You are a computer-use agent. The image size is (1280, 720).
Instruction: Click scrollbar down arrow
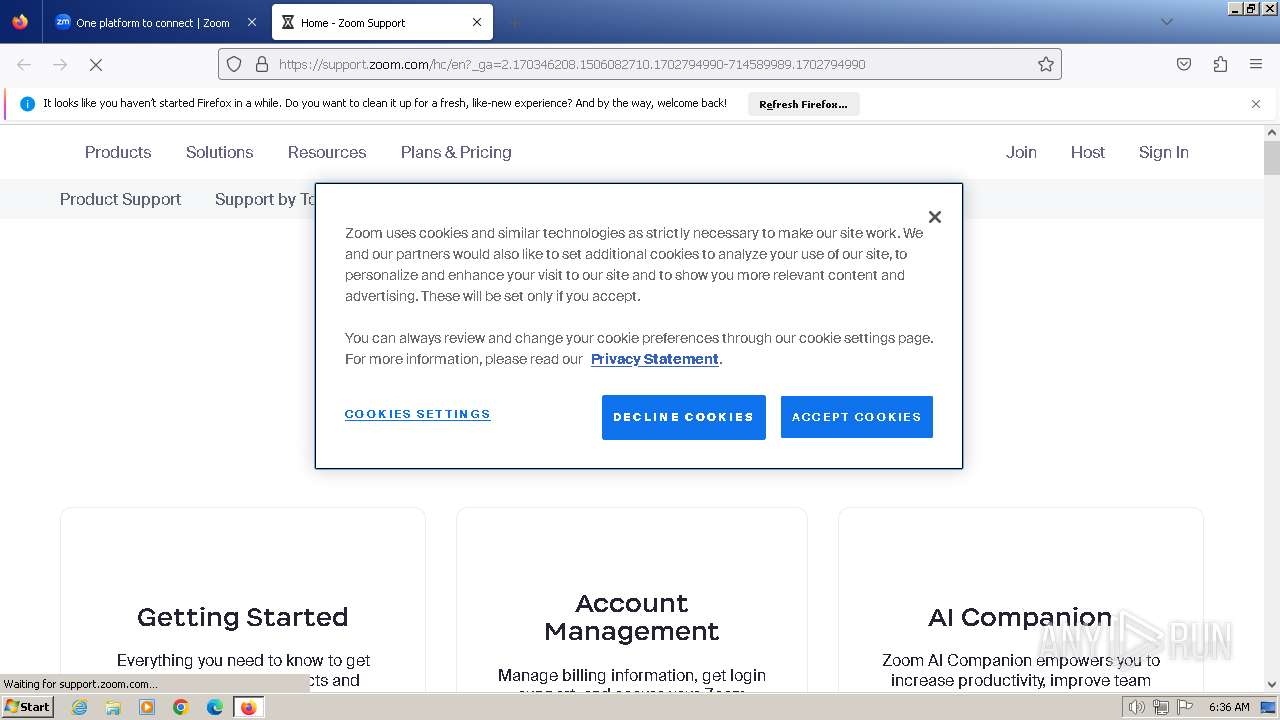coord(1272,685)
